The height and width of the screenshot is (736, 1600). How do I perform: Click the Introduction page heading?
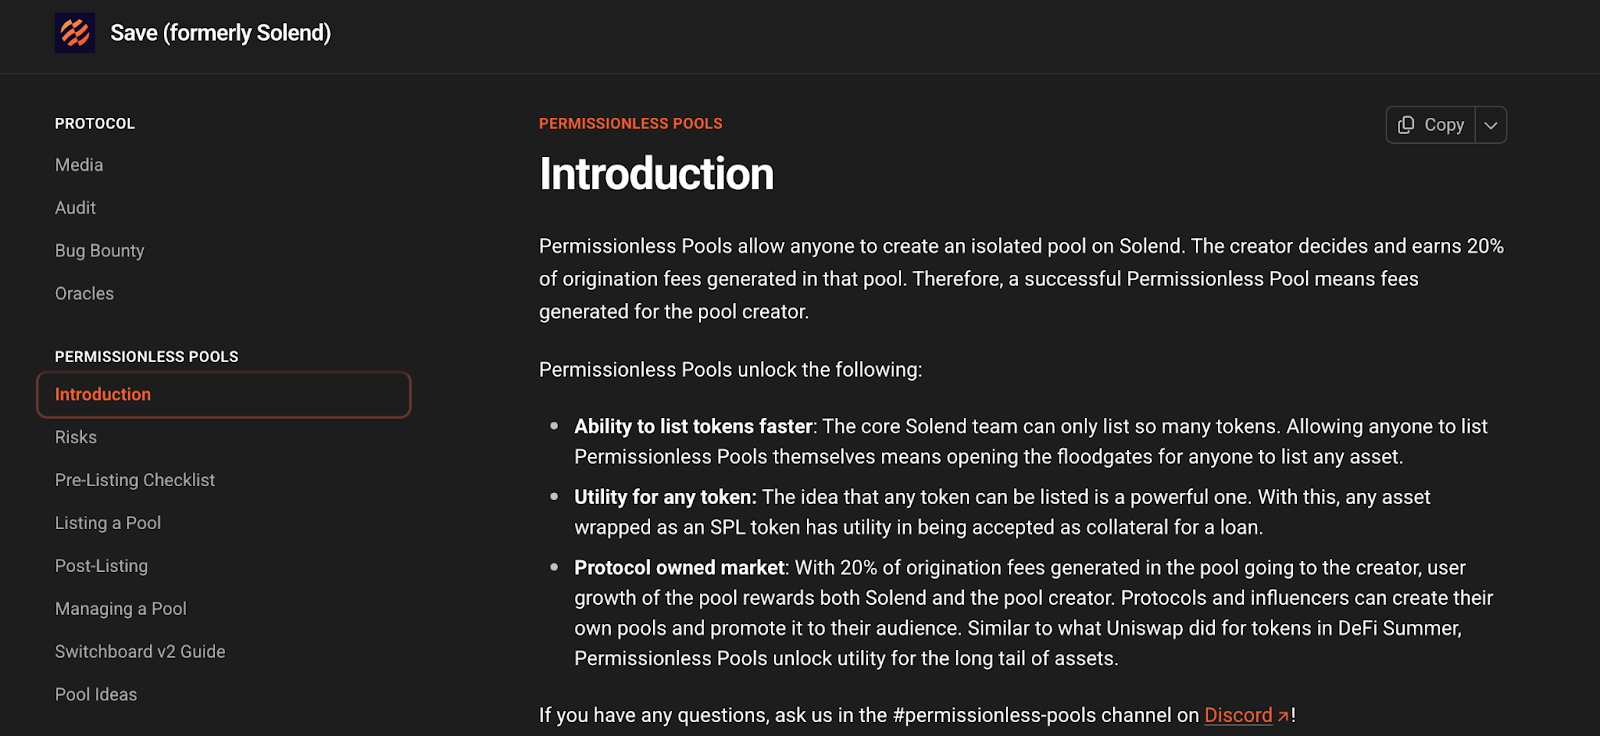pos(657,174)
